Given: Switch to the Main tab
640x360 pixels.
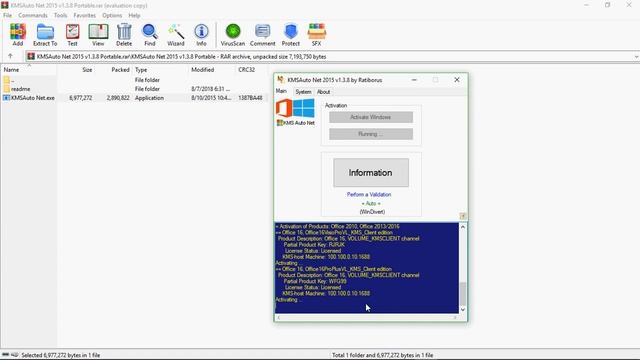Looking at the screenshot, I should (281, 91).
